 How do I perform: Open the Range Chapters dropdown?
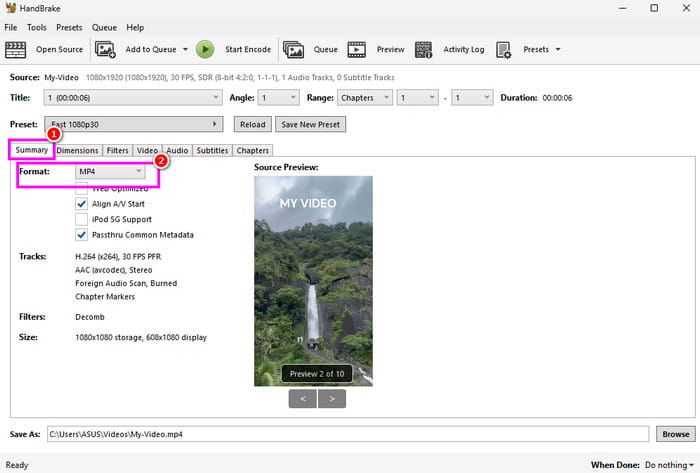point(365,98)
